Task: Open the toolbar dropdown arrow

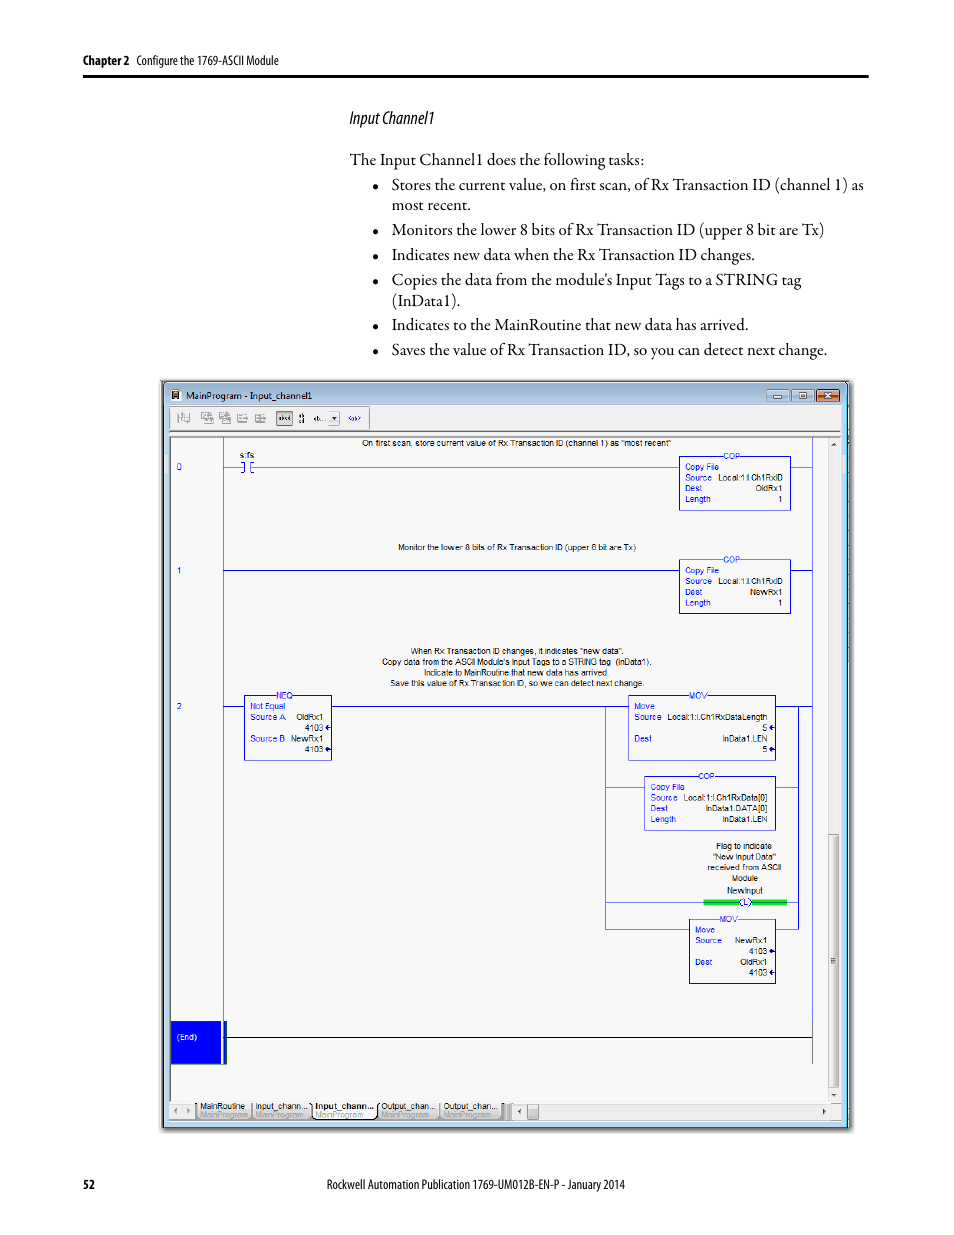Action: 334,418
